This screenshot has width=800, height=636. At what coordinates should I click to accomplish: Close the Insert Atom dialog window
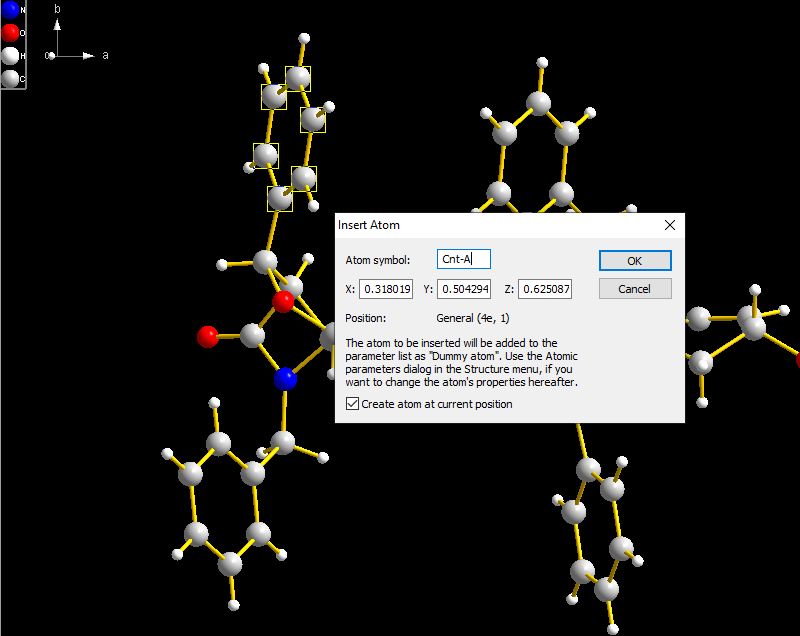pos(669,225)
